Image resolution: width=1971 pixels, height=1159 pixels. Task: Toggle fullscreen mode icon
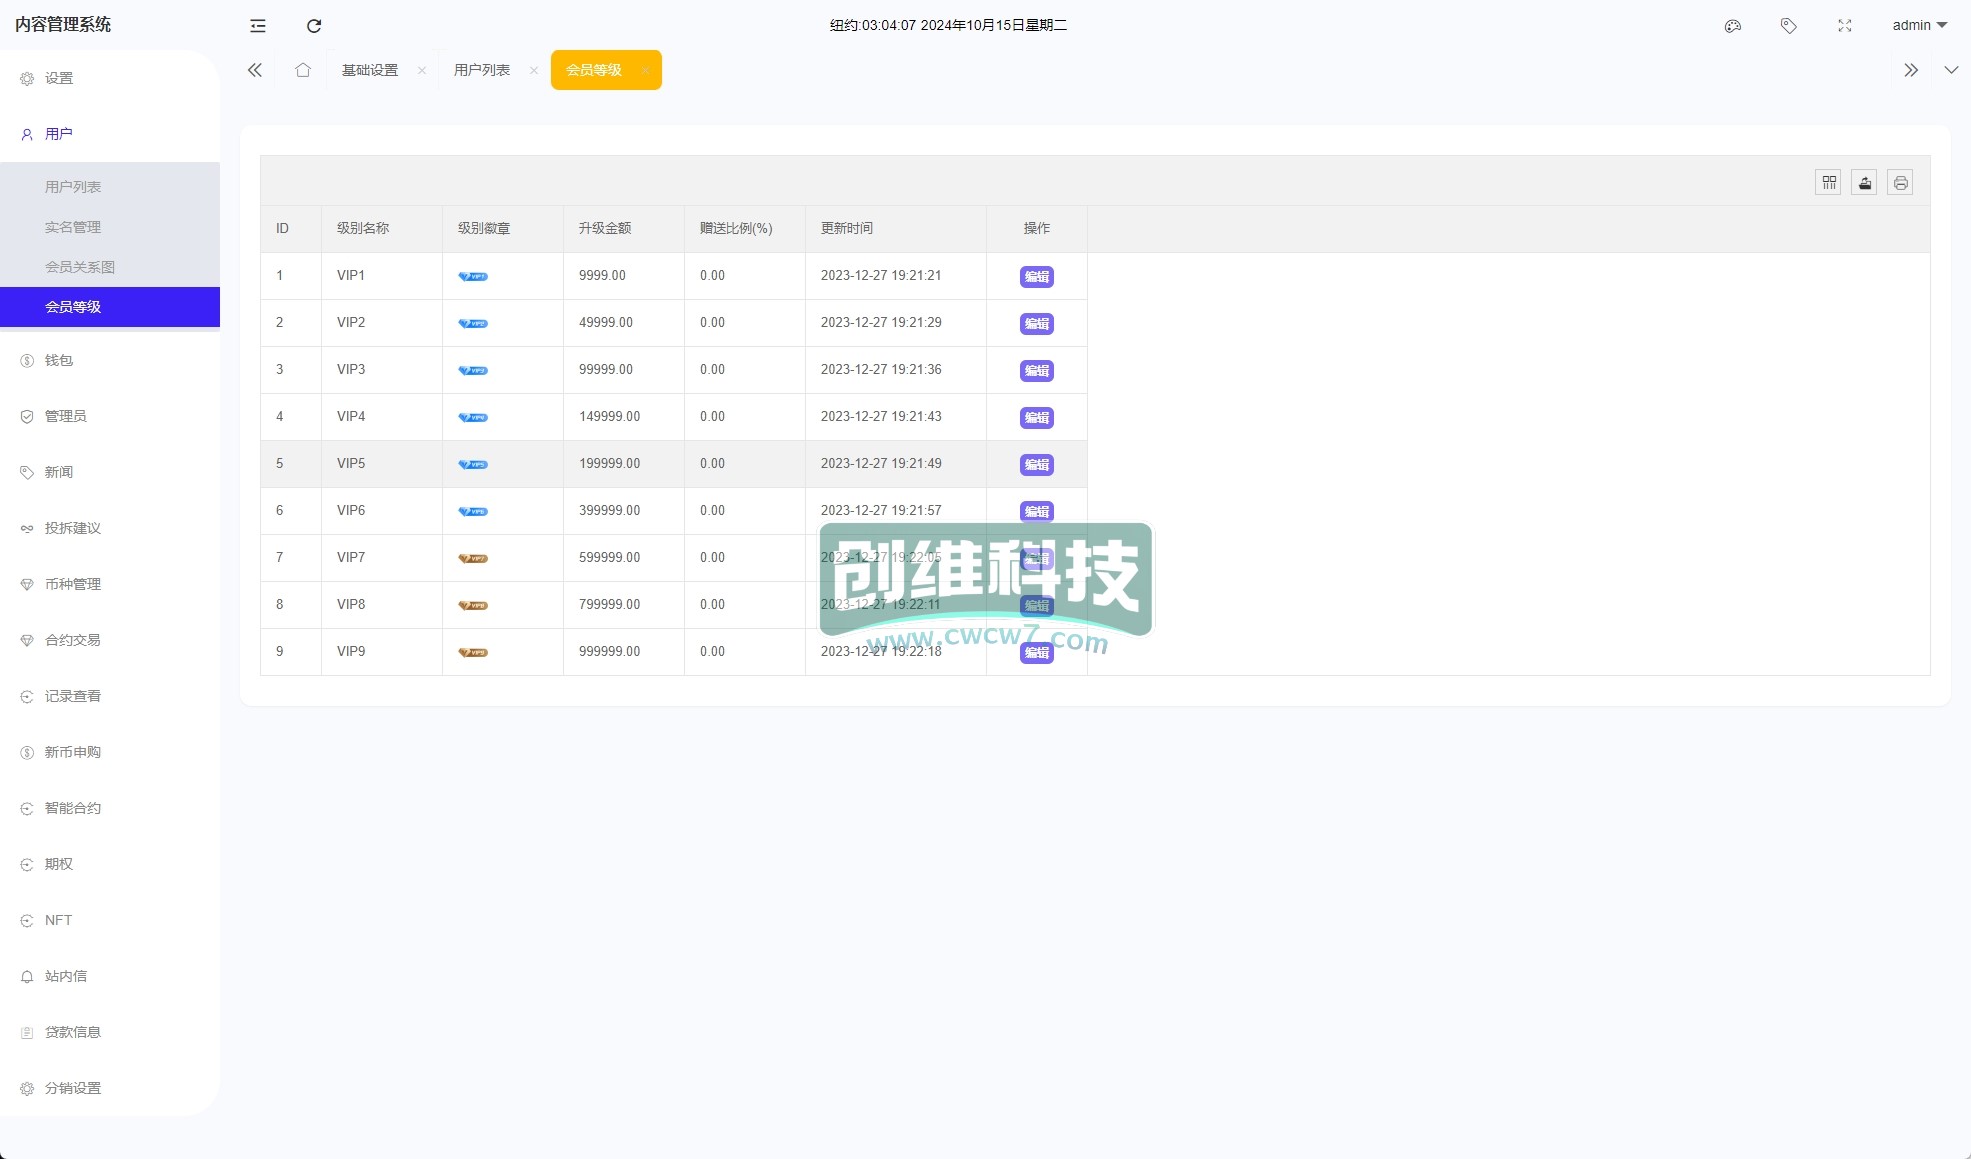coord(1845,26)
